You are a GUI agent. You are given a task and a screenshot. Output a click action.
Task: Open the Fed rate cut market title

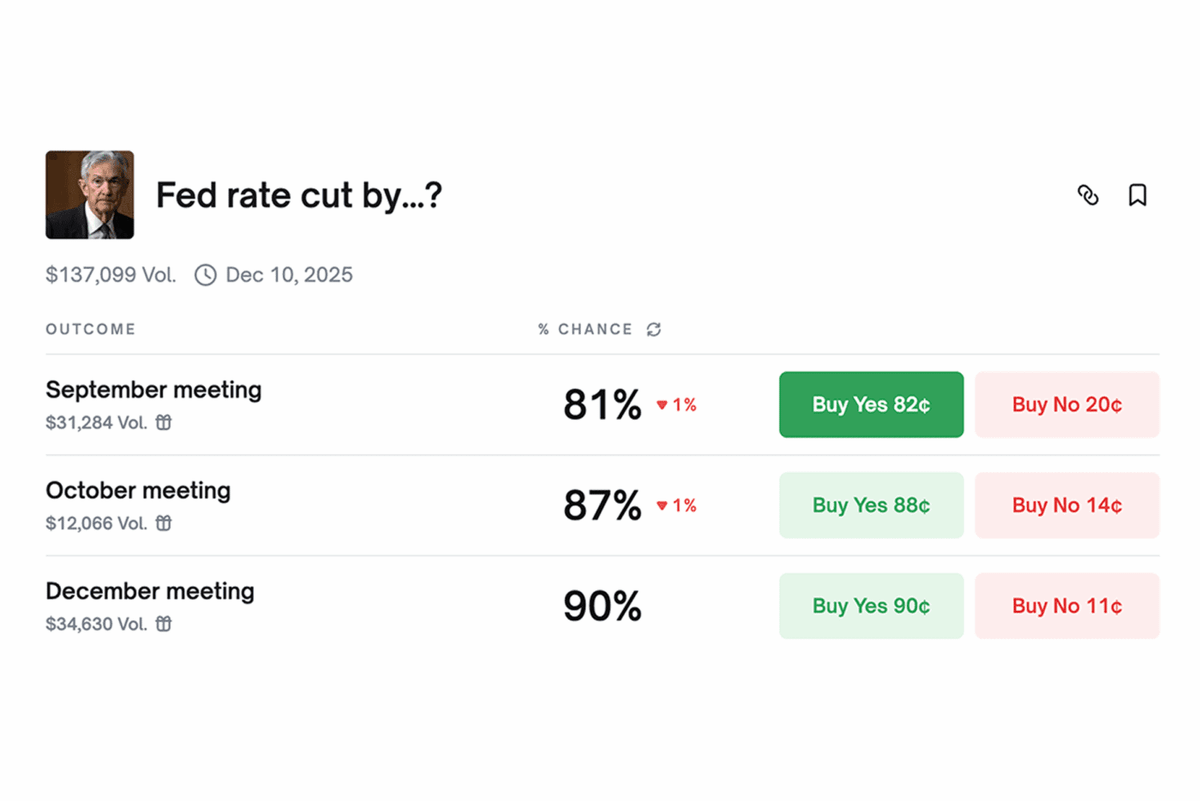pos(300,195)
